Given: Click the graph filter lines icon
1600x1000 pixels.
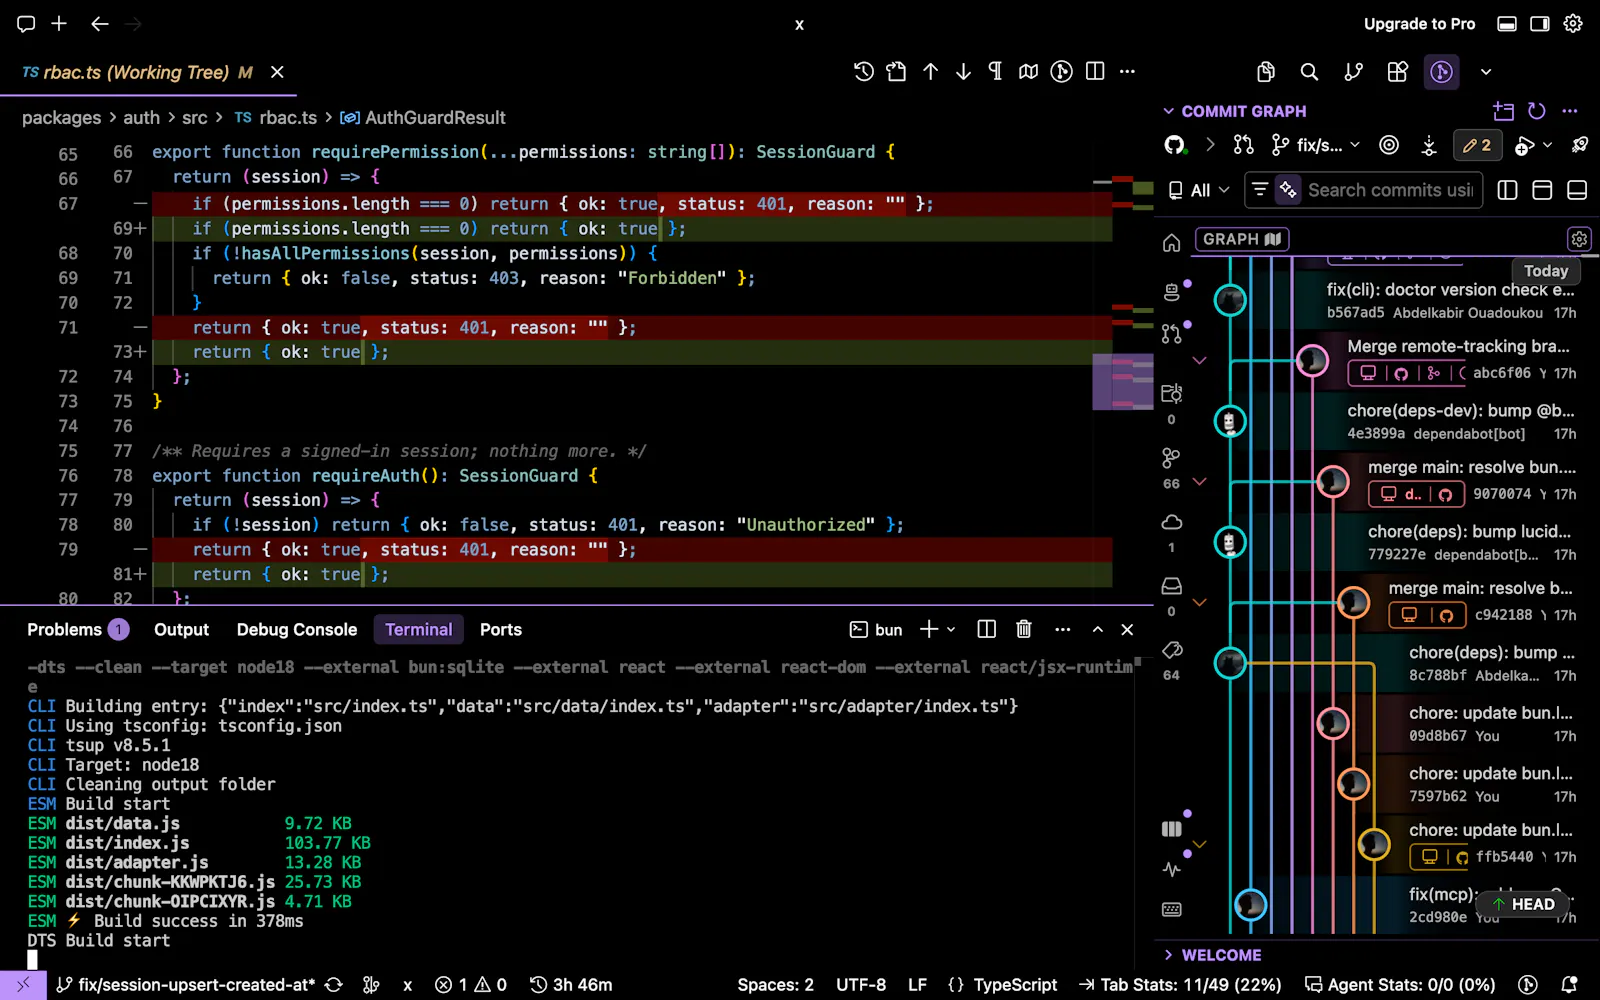Looking at the screenshot, I should pyautogui.click(x=1260, y=189).
